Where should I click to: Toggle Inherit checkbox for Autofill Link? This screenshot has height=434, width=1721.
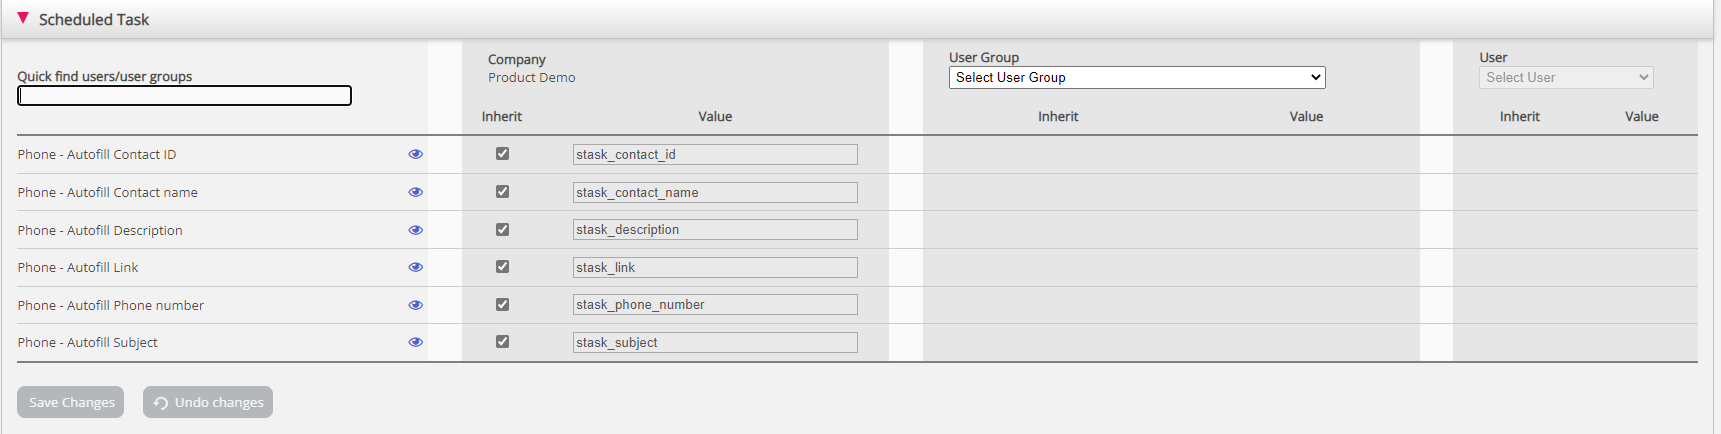click(x=502, y=267)
